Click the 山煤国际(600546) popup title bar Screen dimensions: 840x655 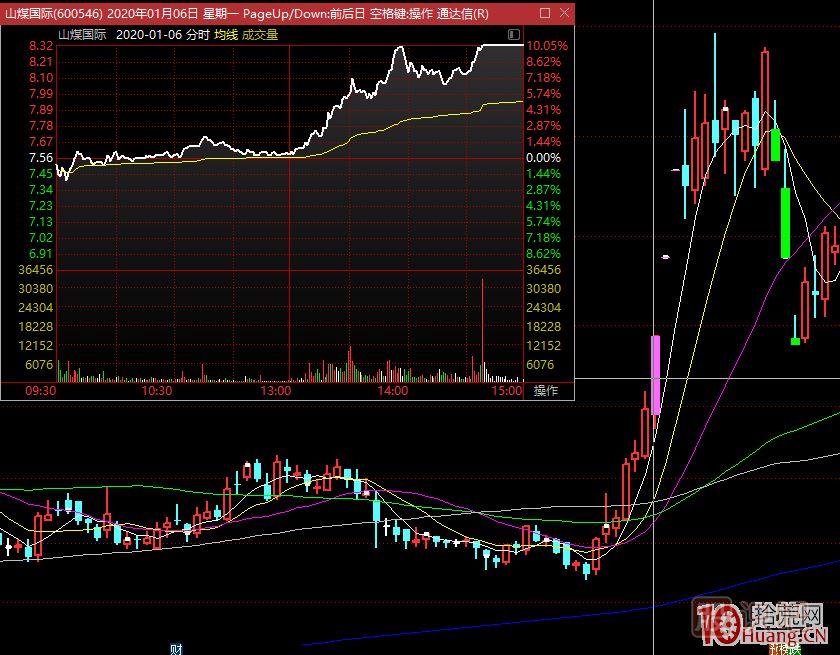coord(250,14)
